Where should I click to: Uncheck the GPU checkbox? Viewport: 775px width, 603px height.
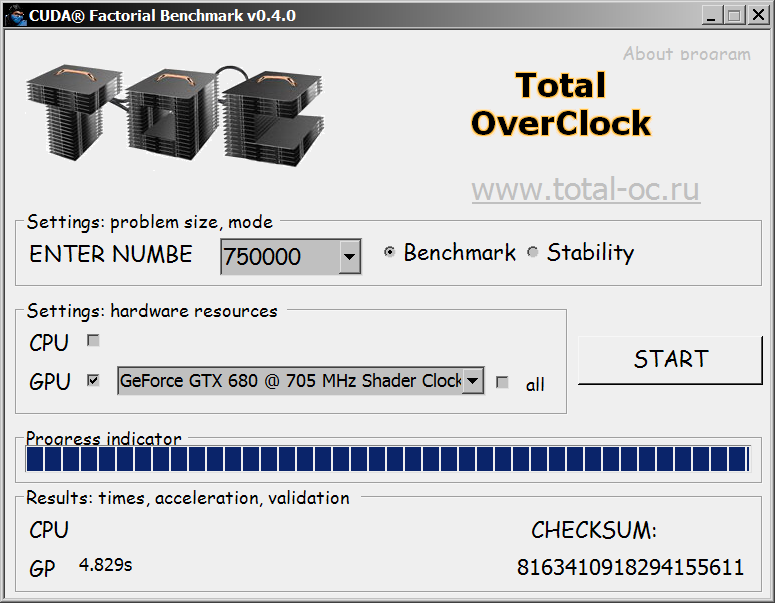tap(93, 381)
